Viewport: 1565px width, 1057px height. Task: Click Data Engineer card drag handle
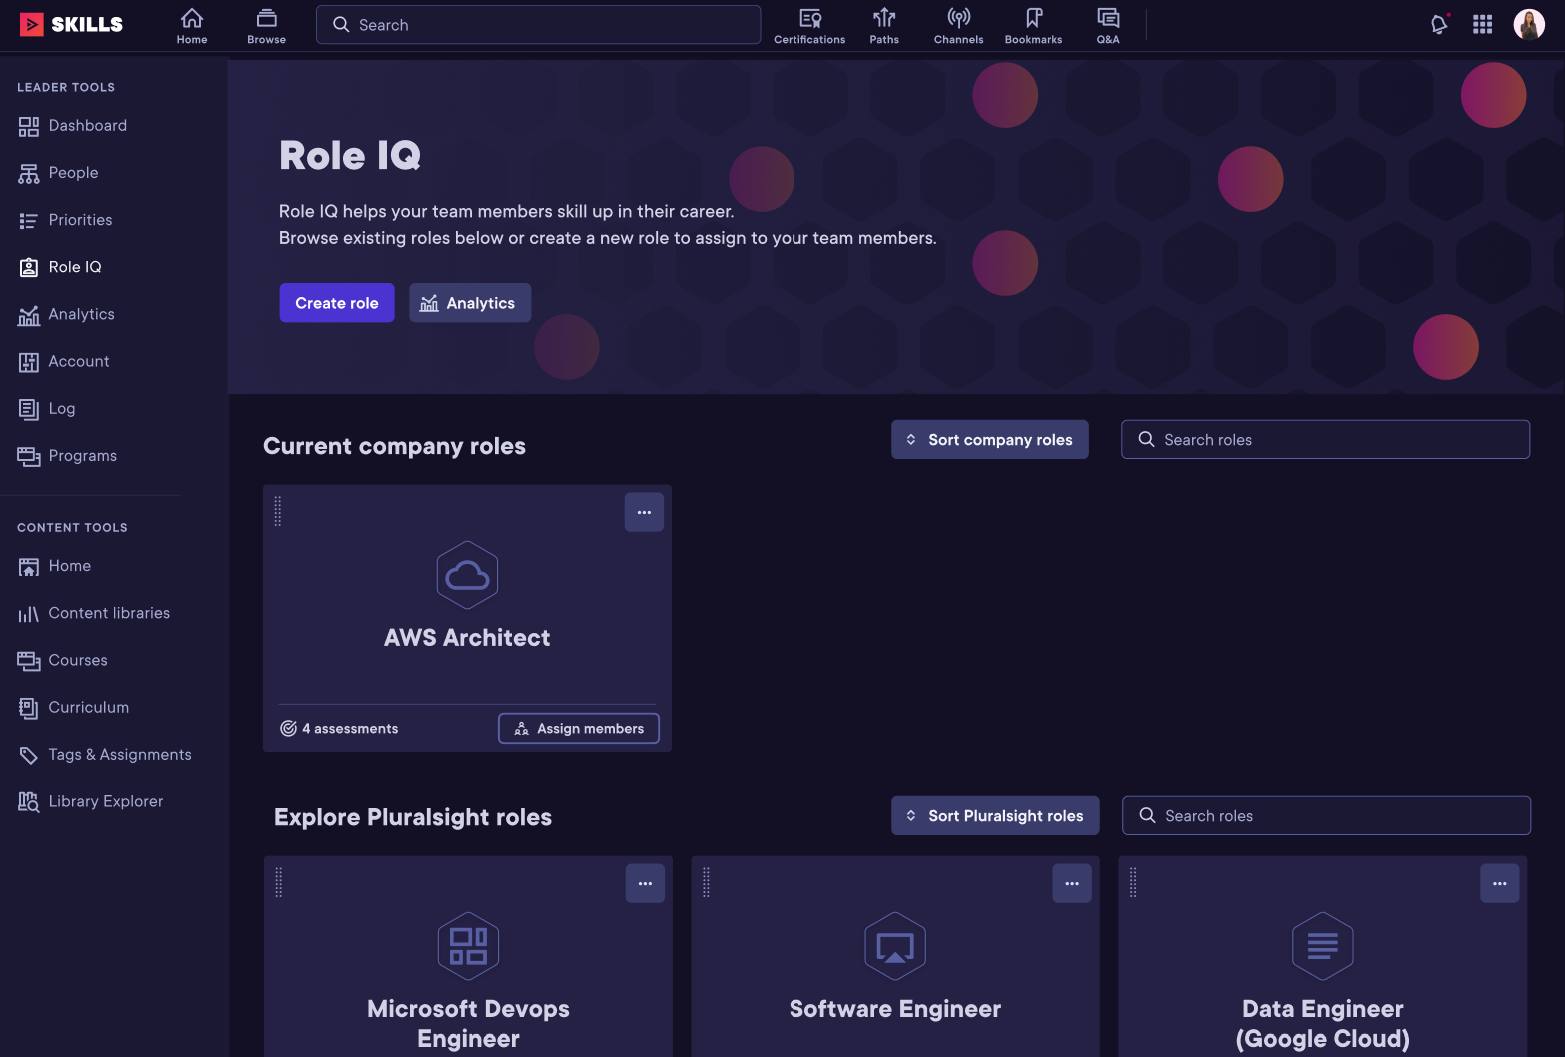click(x=1133, y=882)
